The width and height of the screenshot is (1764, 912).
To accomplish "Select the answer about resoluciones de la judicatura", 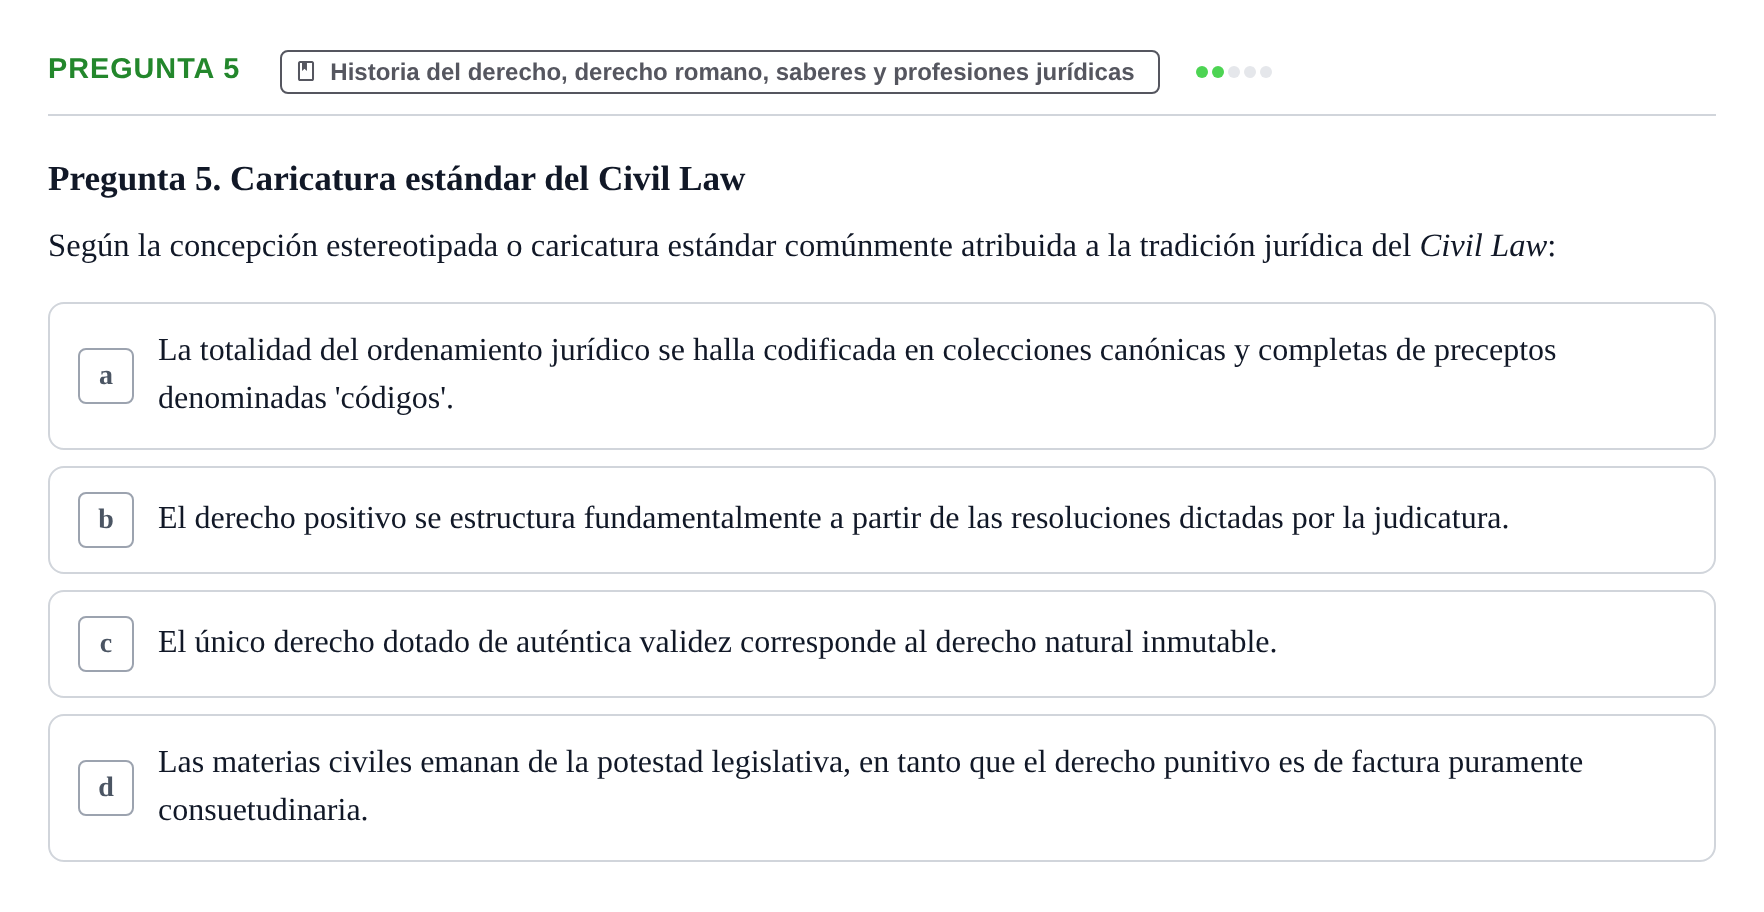I will tap(882, 520).
